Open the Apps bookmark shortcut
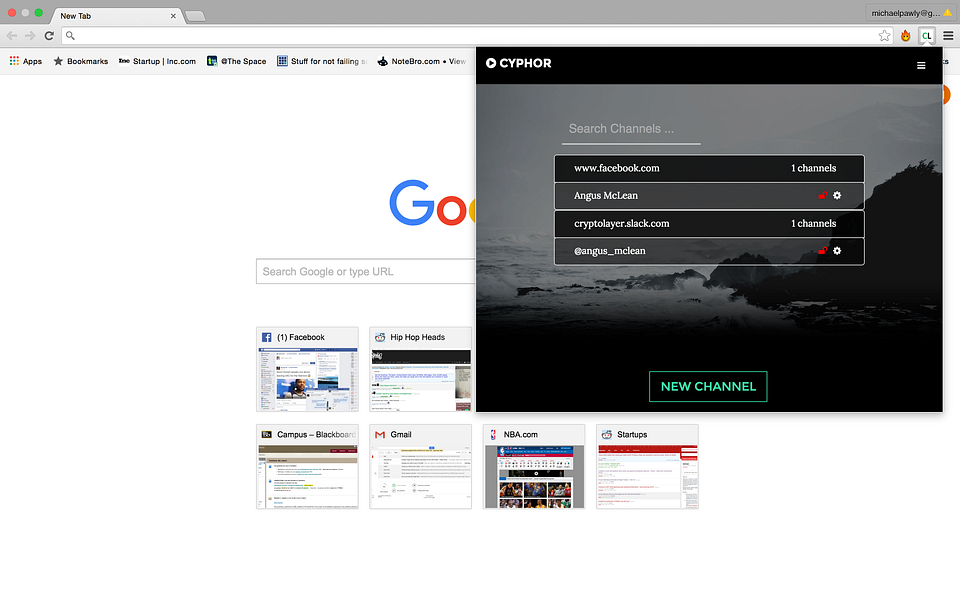The height and width of the screenshot is (600, 960). click(26, 61)
